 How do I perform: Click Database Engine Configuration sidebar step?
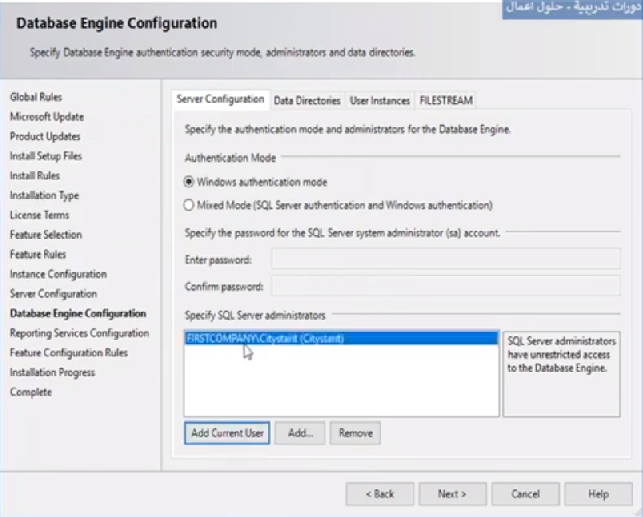(x=78, y=314)
